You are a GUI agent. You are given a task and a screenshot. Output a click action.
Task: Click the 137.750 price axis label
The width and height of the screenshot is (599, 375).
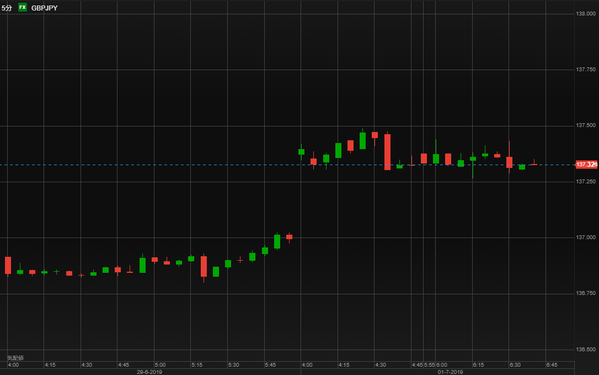pyautogui.click(x=586, y=70)
